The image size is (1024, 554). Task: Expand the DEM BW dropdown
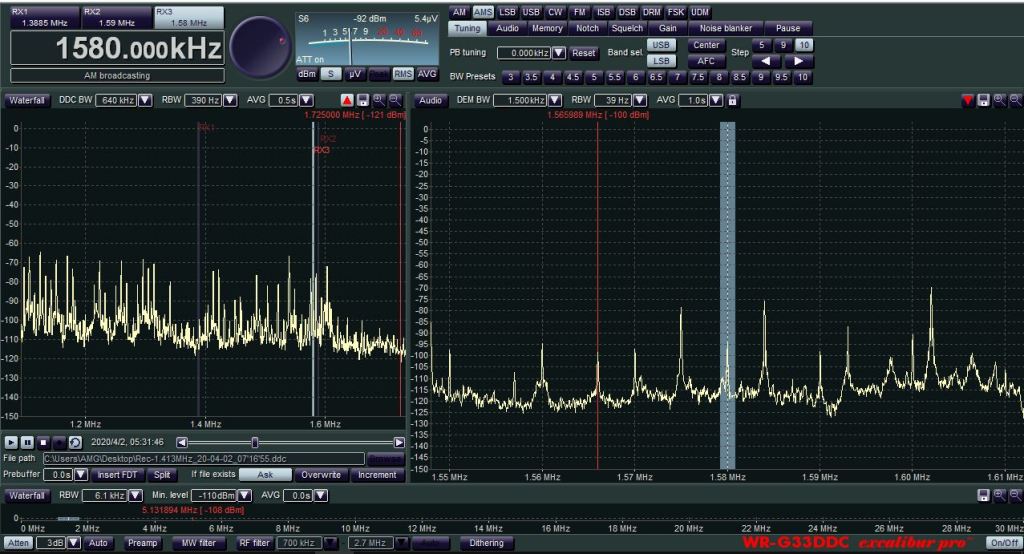(556, 100)
